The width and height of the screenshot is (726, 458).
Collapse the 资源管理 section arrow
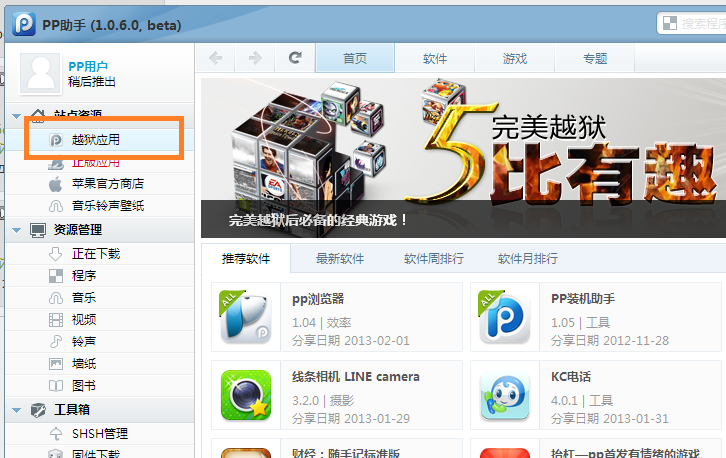(x=17, y=230)
